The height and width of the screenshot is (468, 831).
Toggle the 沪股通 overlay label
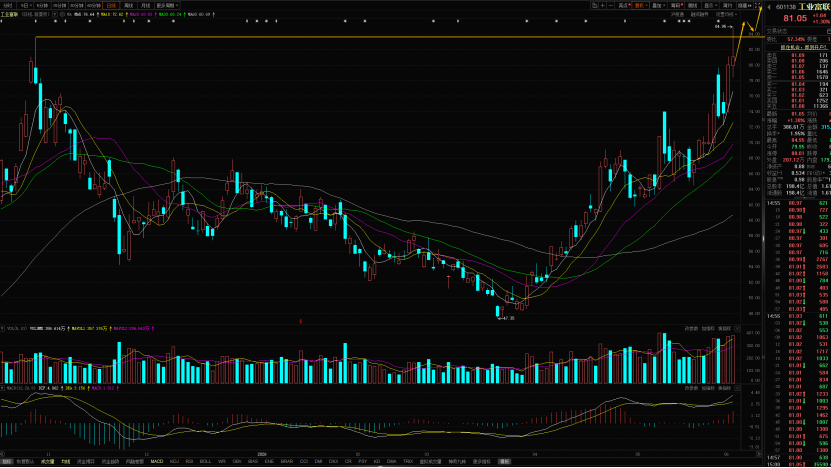tap(677, 14)
